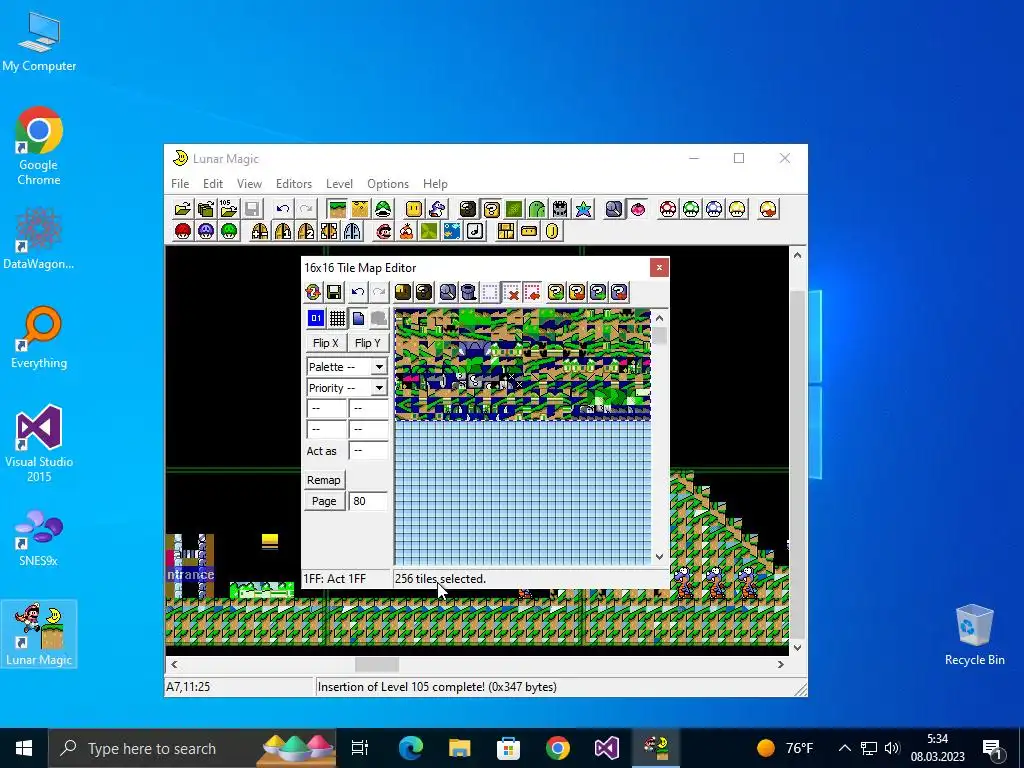The height and width of the screenshot is (768, 1024).
Task: Click the level view horizontal scrollbar right arrow
Action: pyautogui.click(x=780, y=664)
